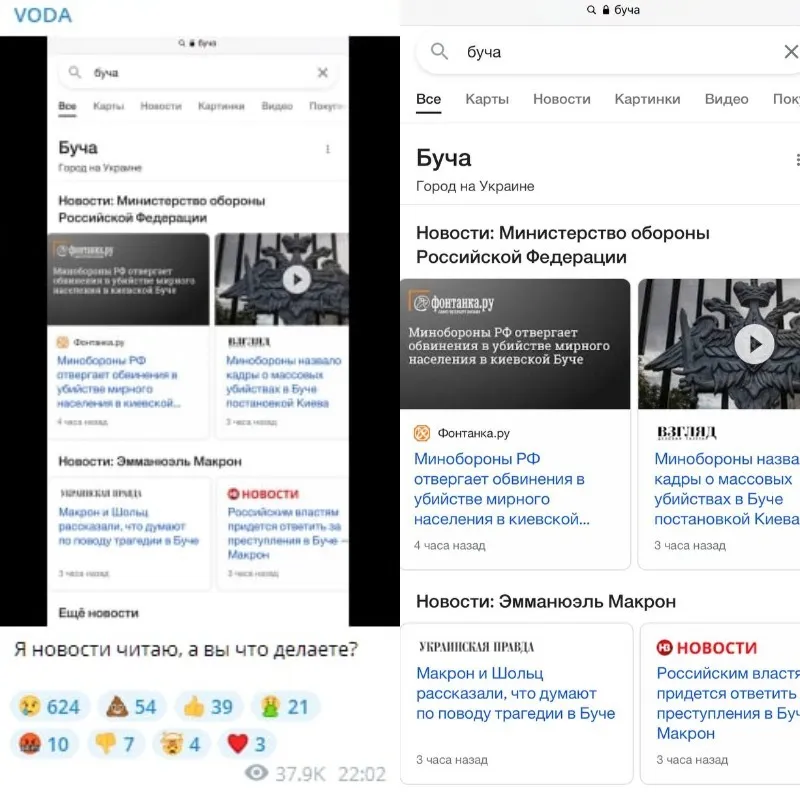Open the Картинки tab in enlarged search
The width and height of the screenshot is (800, 800).
click(647, 99)
